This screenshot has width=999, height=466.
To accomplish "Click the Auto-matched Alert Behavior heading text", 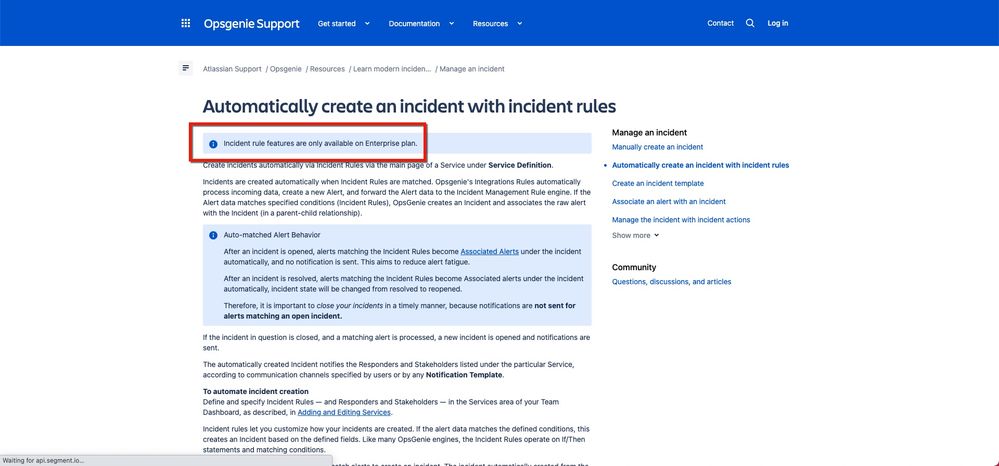I will 271,235.
